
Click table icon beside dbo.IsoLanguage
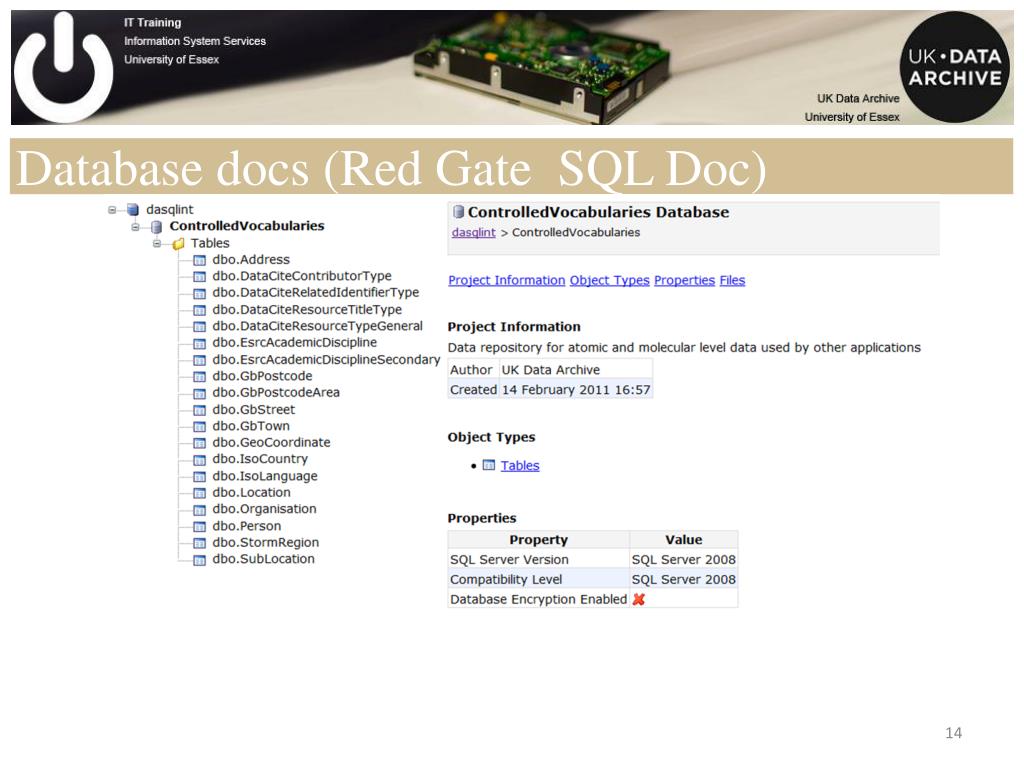200,477
